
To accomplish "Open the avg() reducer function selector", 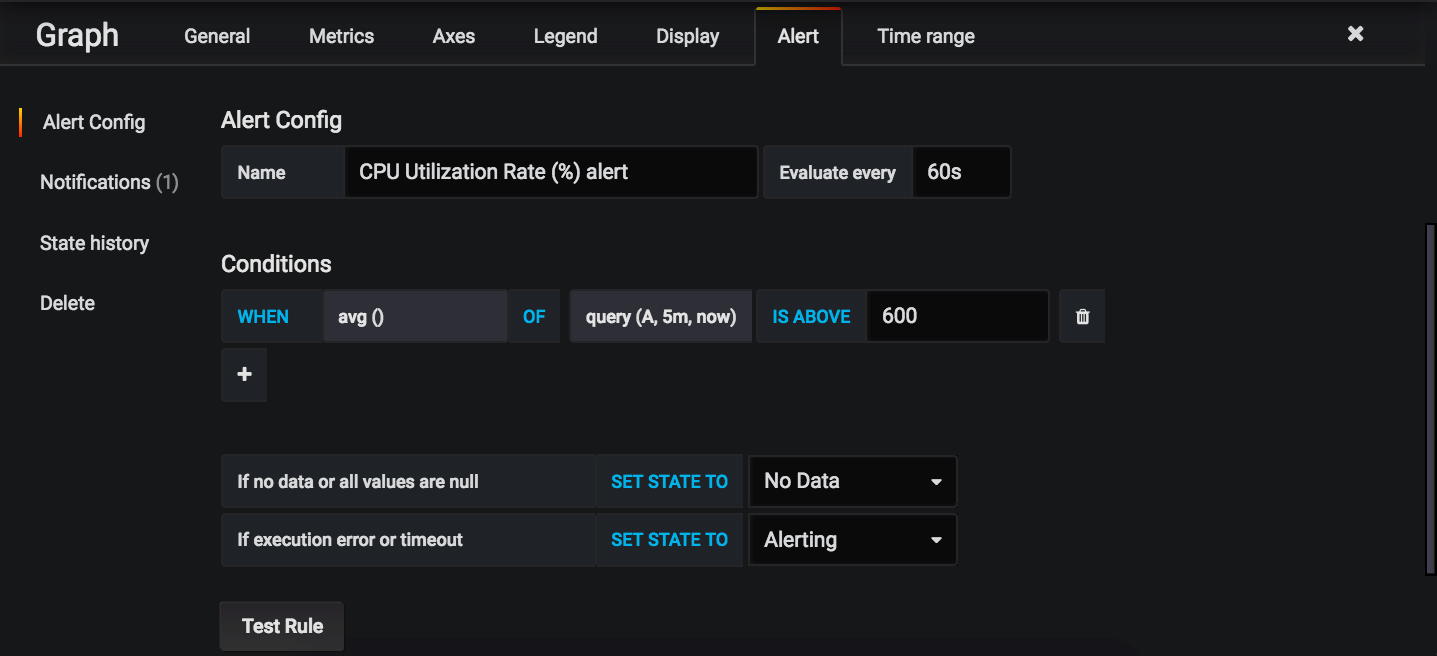I will coord(414,316).
